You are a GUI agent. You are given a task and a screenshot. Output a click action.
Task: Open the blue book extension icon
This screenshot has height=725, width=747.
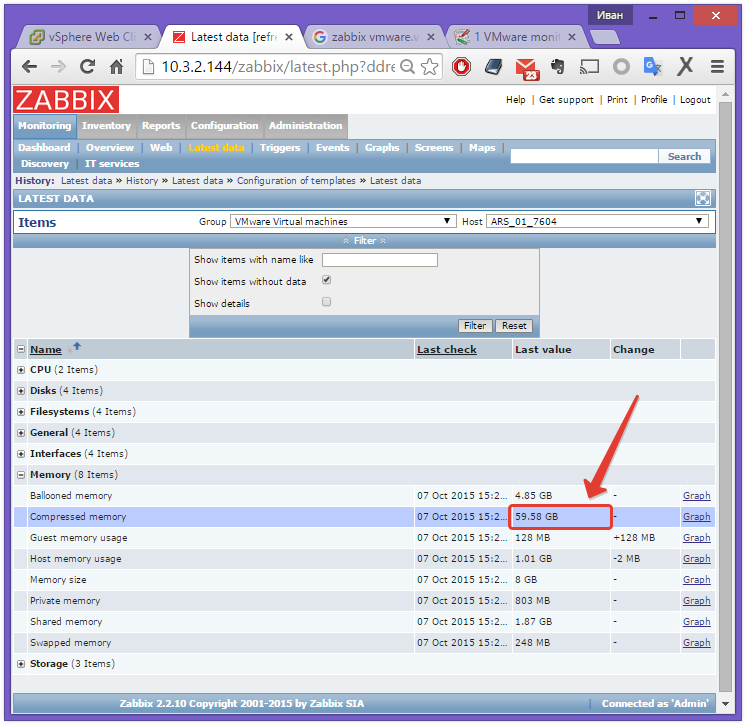click(x=493, y=67)
